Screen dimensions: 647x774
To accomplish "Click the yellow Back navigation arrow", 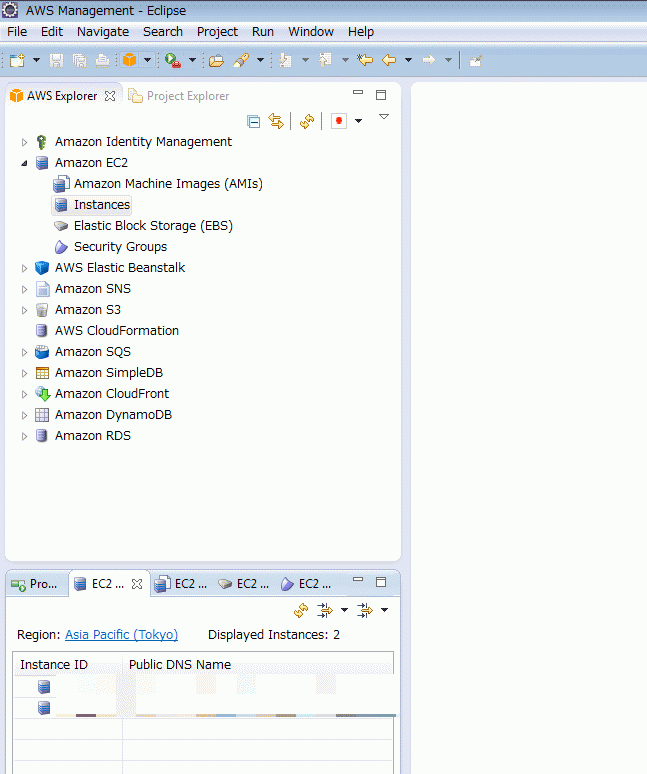I will [x=389, y=60].
